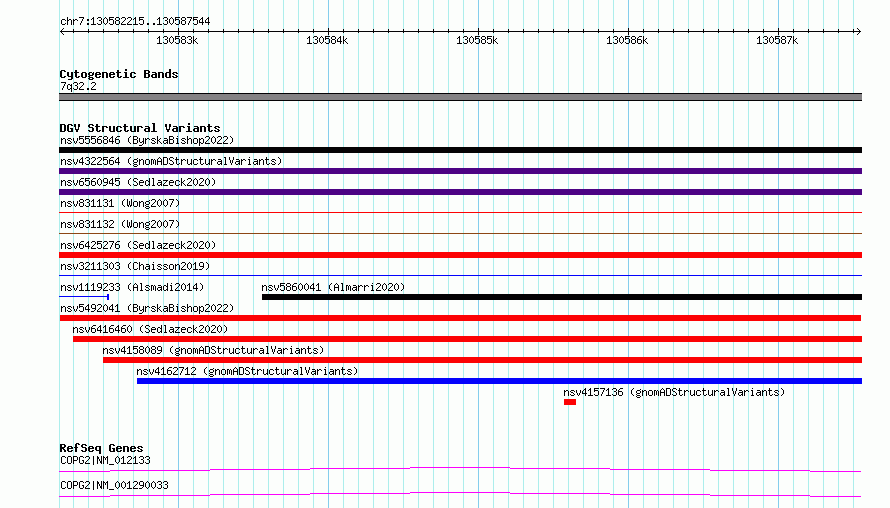Open nsv6425276 (Sedlazeck2020) label

tap(138, 245)
